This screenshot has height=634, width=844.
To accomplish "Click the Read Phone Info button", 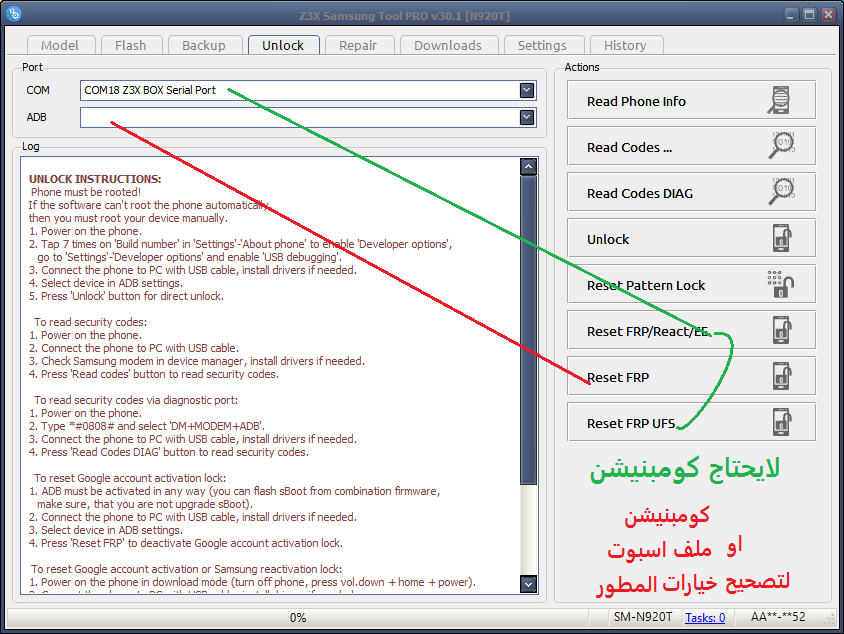I will coord(691,100).
